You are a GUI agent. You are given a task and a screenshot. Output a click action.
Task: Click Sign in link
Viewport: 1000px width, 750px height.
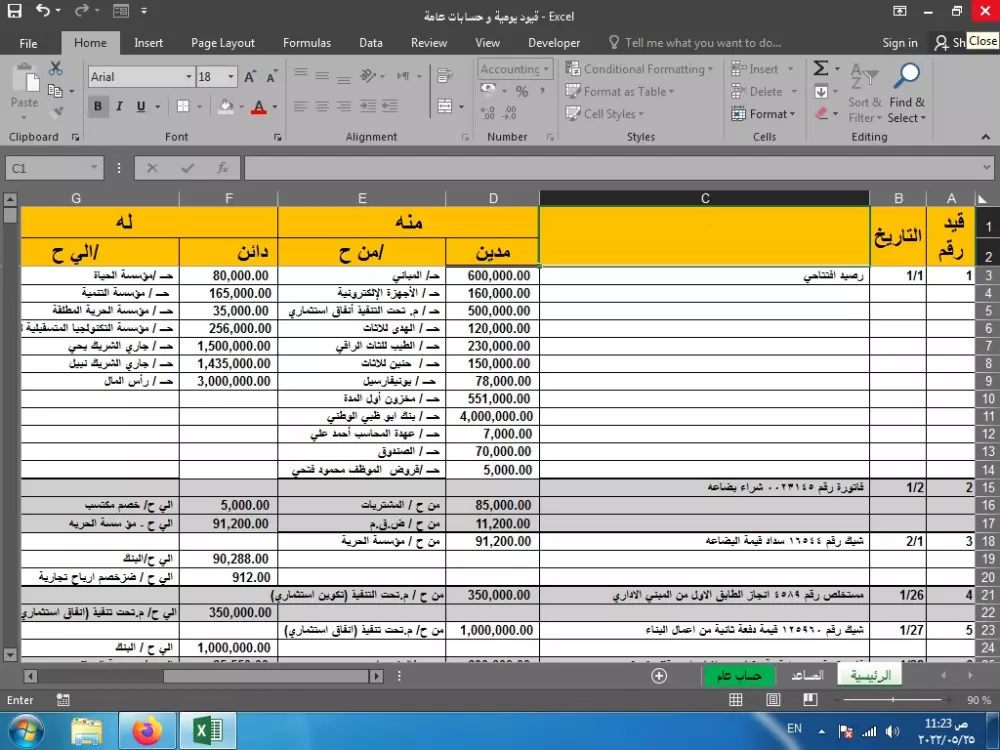[x=899, y=43]
